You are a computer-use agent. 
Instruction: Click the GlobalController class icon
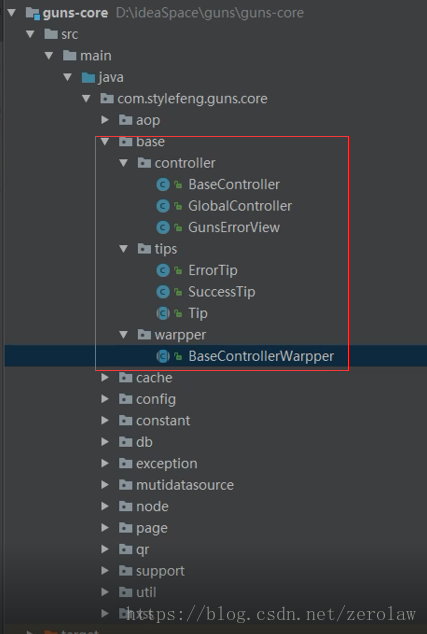point(163,206)
